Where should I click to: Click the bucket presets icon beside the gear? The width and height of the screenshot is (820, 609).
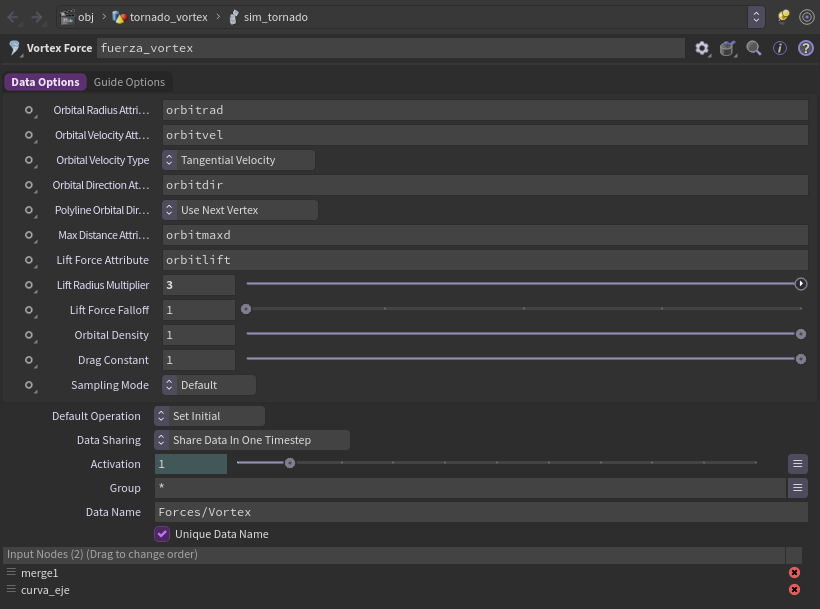(727, 48)
